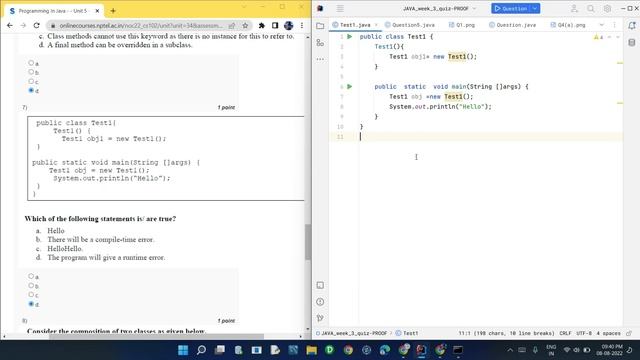
Task: Open IDE settings gear icon
Action: click(607, 8)
